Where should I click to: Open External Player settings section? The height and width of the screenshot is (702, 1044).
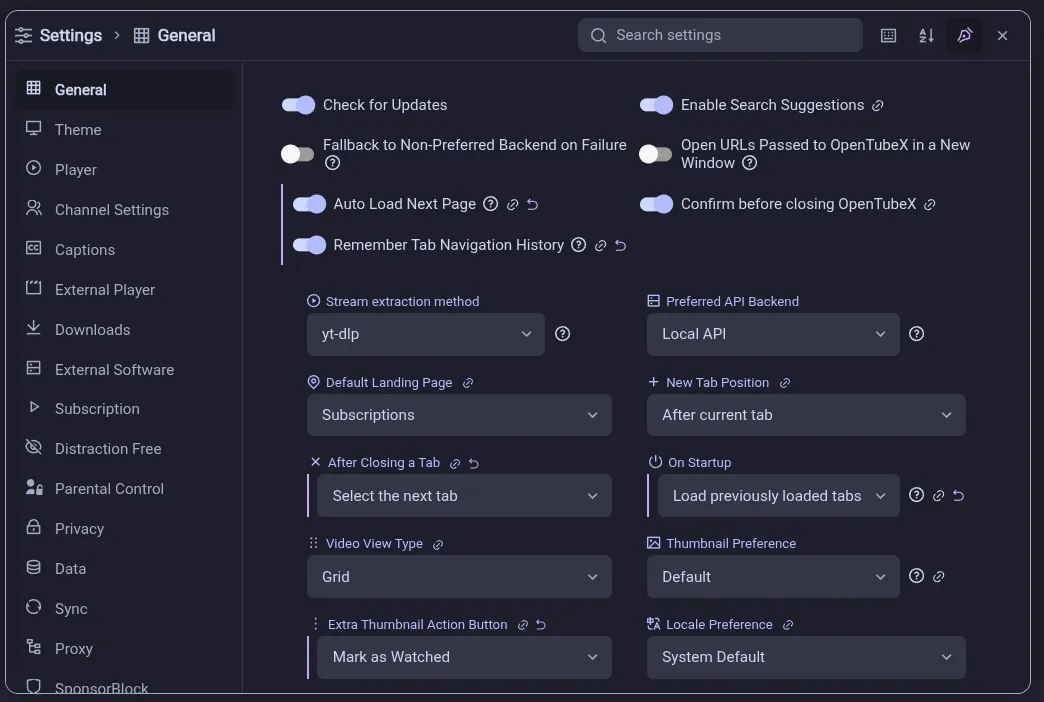(125, 289)
